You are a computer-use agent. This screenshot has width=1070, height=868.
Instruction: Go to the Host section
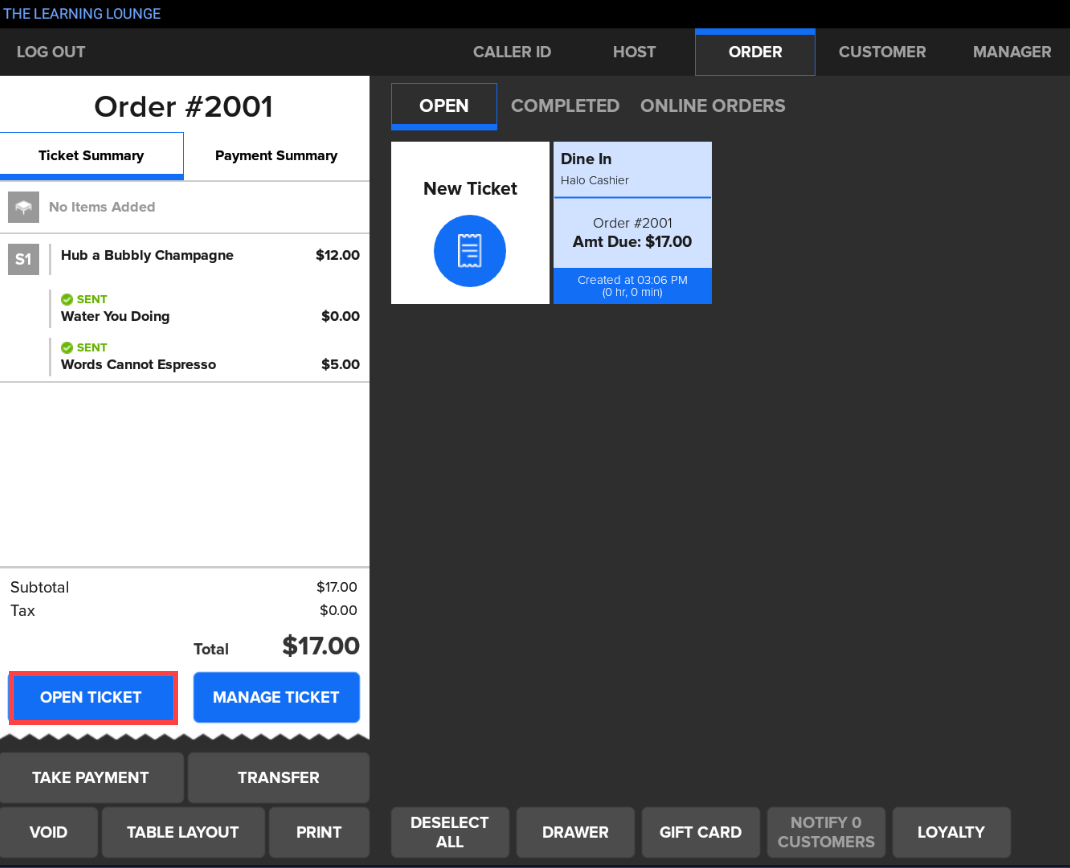tap(634, 52)
